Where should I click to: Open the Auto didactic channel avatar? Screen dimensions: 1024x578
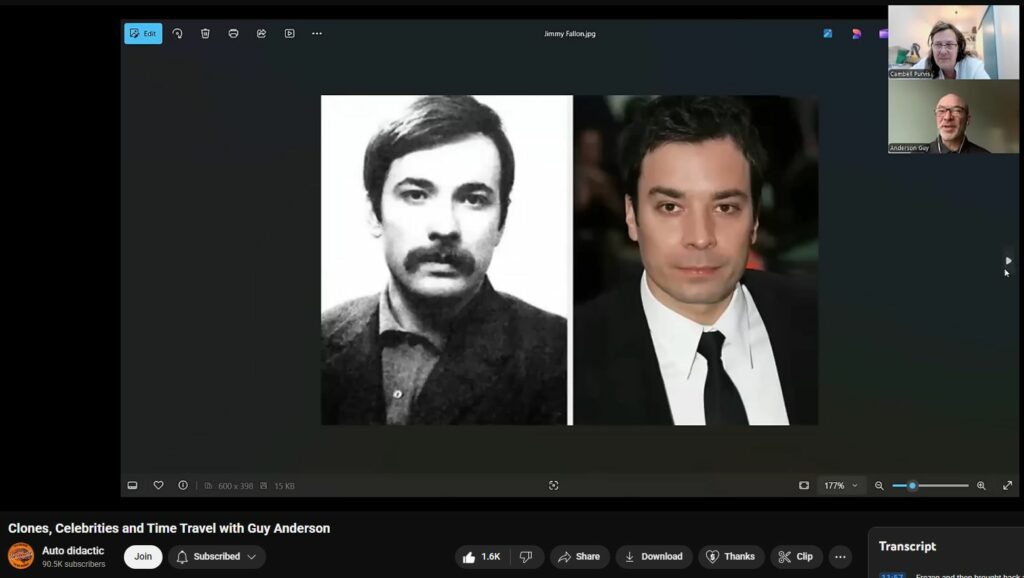pyautogui.click(x=21, y=556)
